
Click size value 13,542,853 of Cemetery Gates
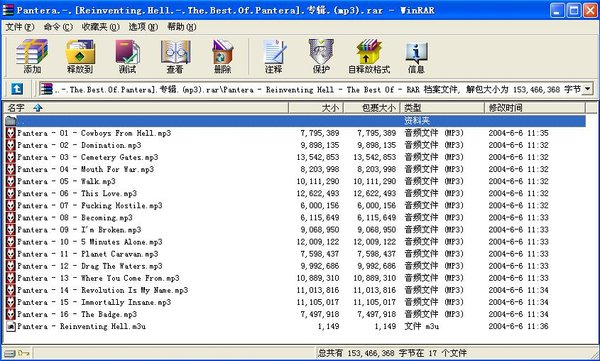pyautogui.click(x=318, y=157)
